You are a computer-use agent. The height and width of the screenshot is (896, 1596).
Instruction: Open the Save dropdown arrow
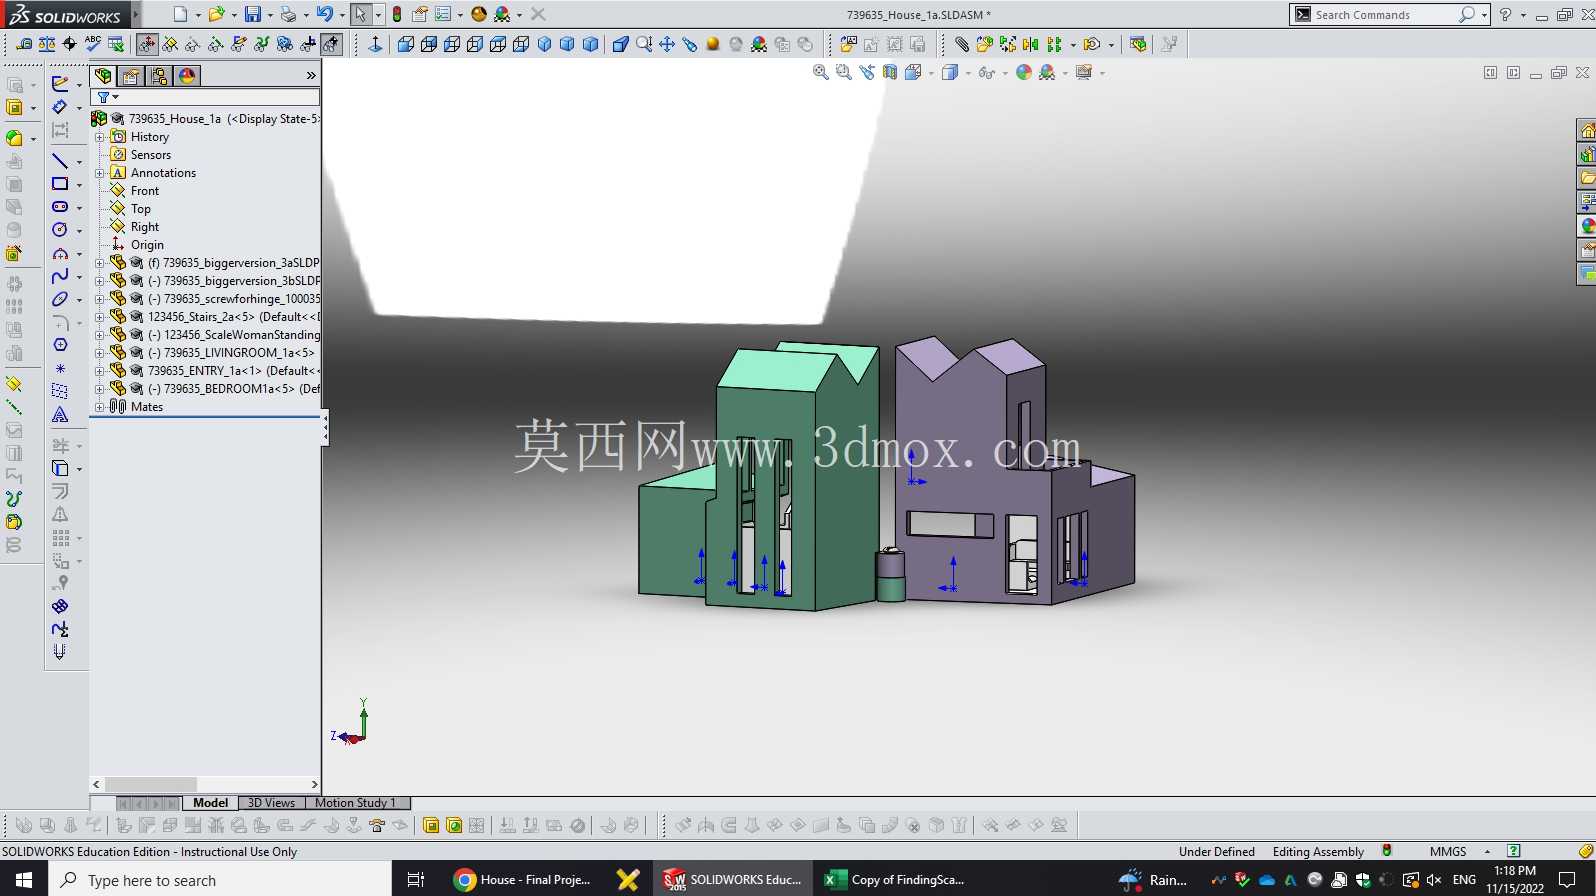(269, 15)
